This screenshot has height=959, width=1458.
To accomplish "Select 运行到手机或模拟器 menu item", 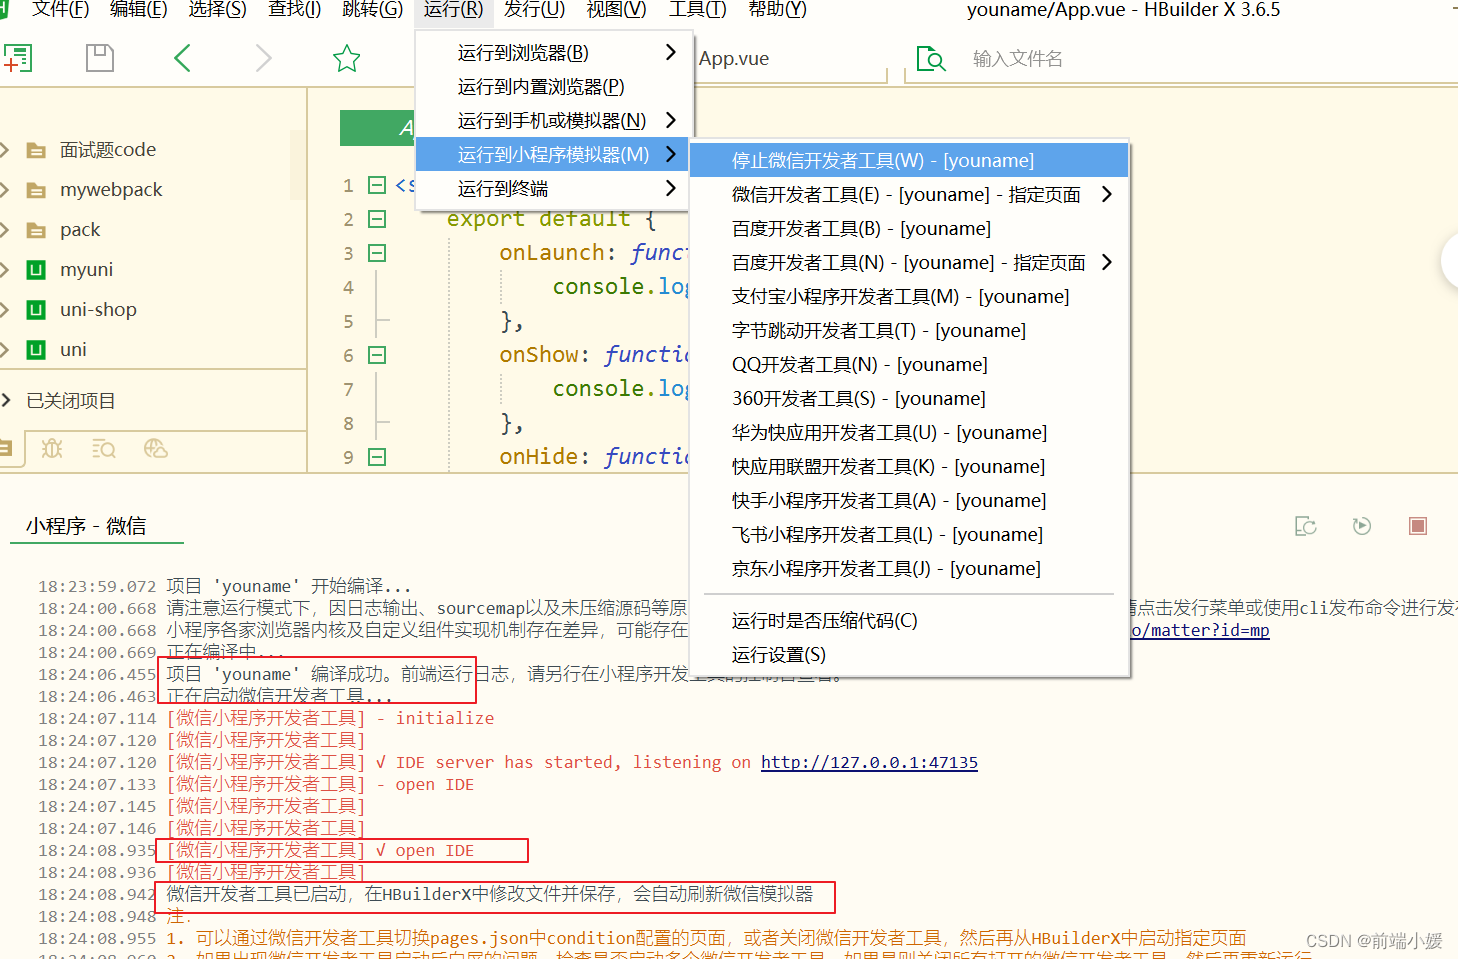I will (552, 121).
